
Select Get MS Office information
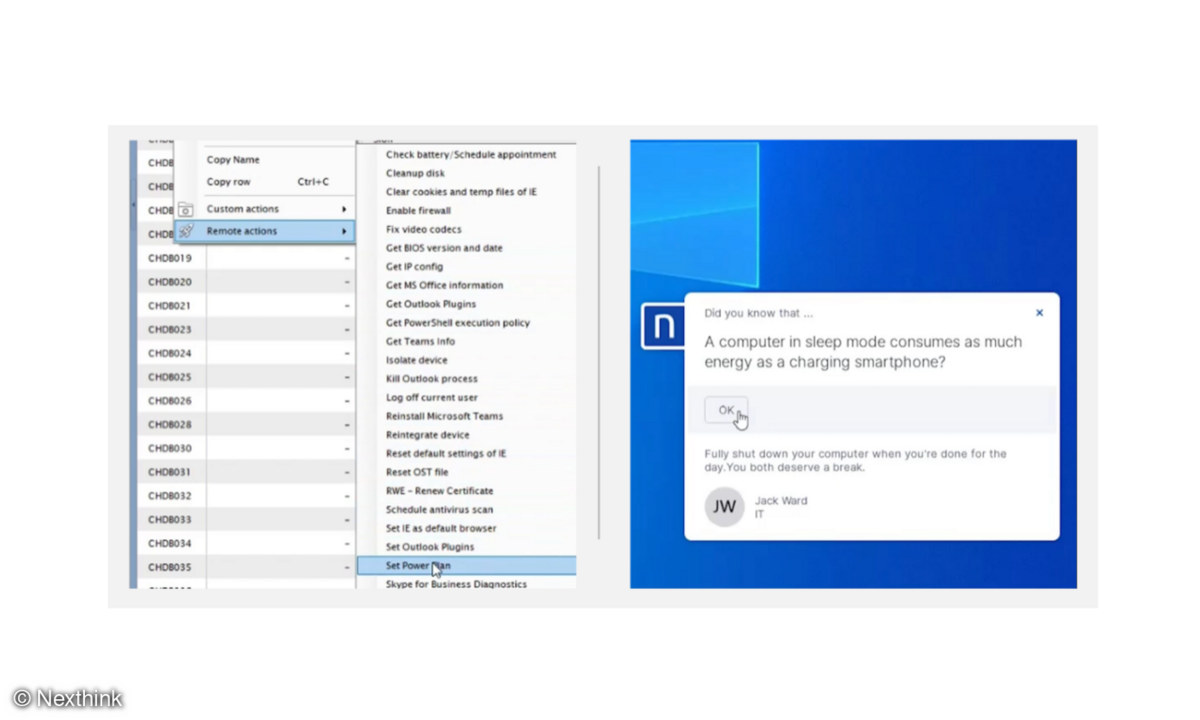(x=445, y=285)
